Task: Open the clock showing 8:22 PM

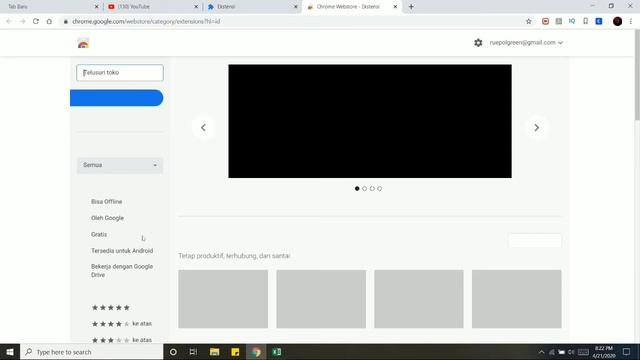Action: (604, 352)
